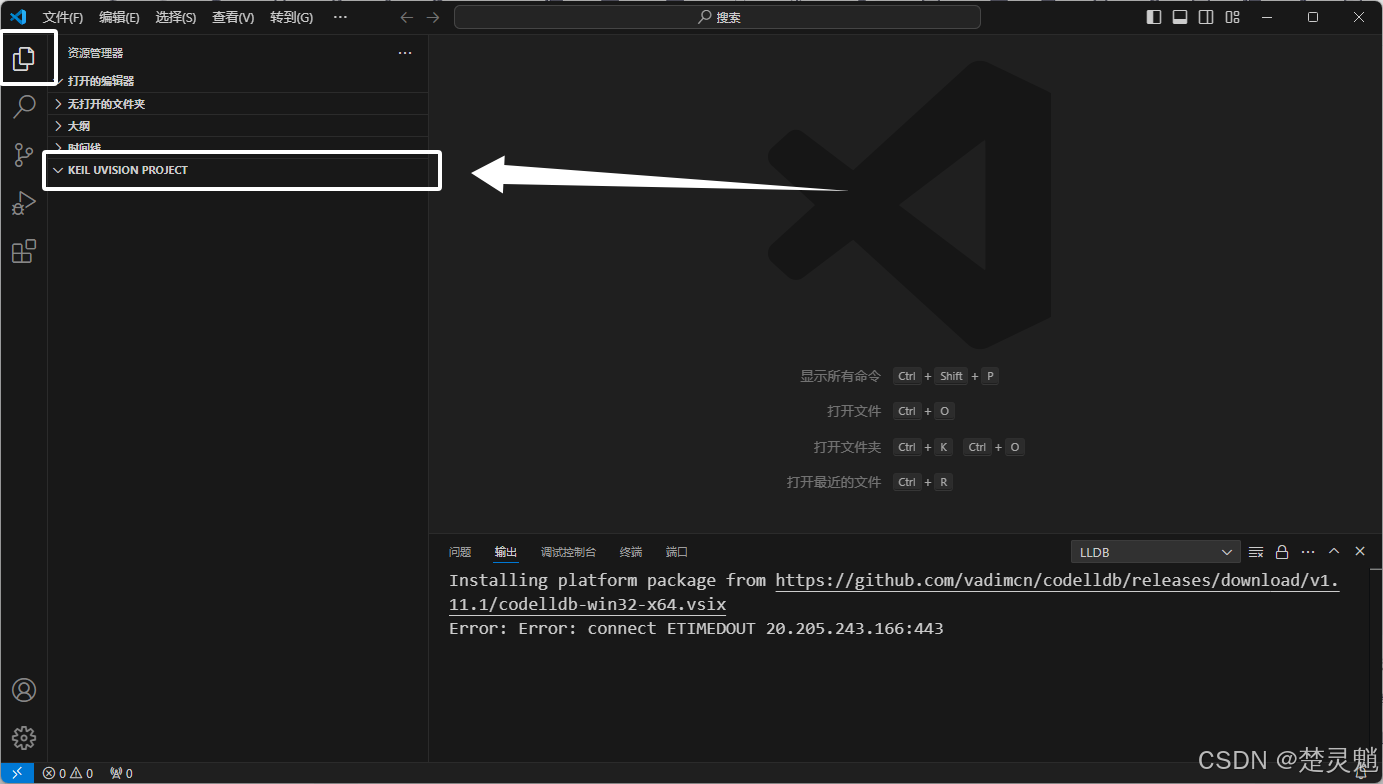Image resolution: width=1383 pixels, height=784 pixels.
Task: Maximize the VS Code window
Action: pyautogui.click(x=1313, y=17)
